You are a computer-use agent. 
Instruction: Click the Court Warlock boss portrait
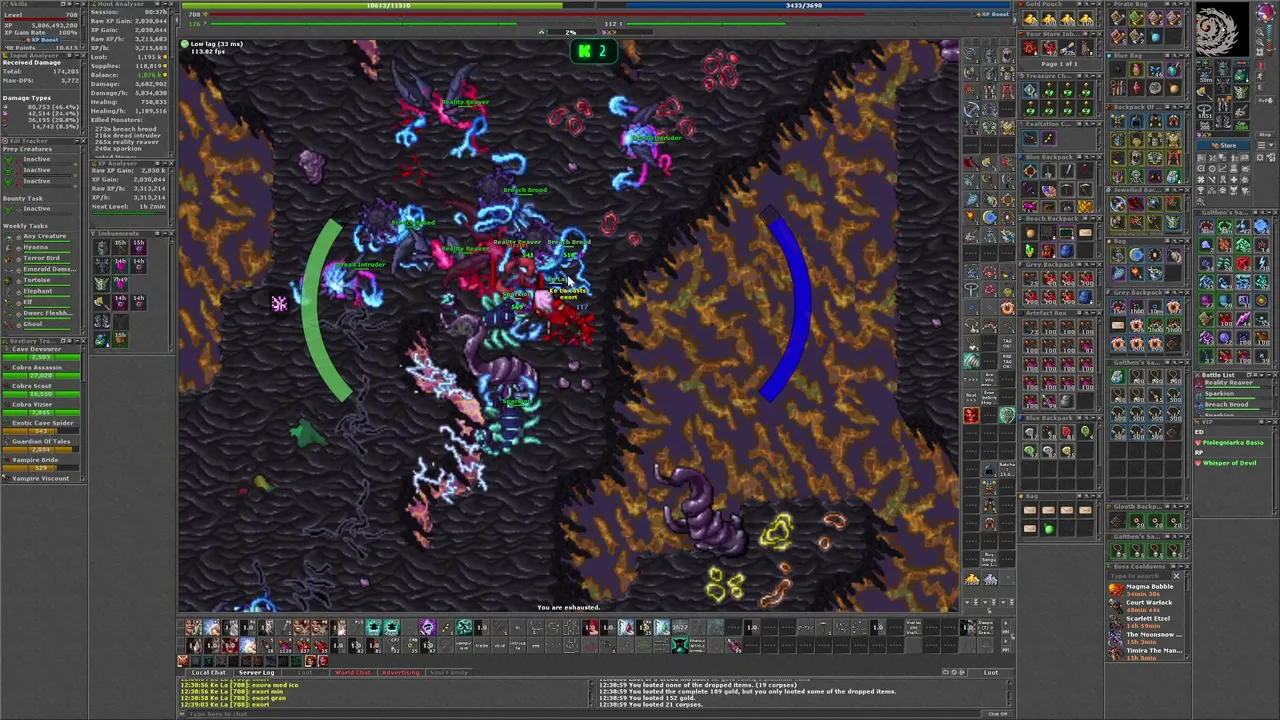click(1116, 605)
